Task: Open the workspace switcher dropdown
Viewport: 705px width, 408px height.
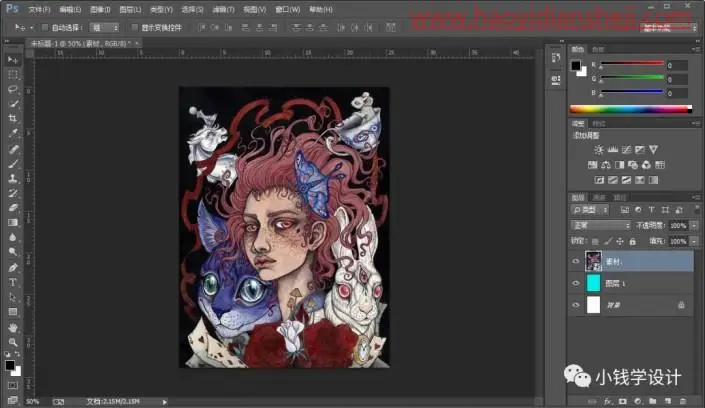Action: pos(669,28)
